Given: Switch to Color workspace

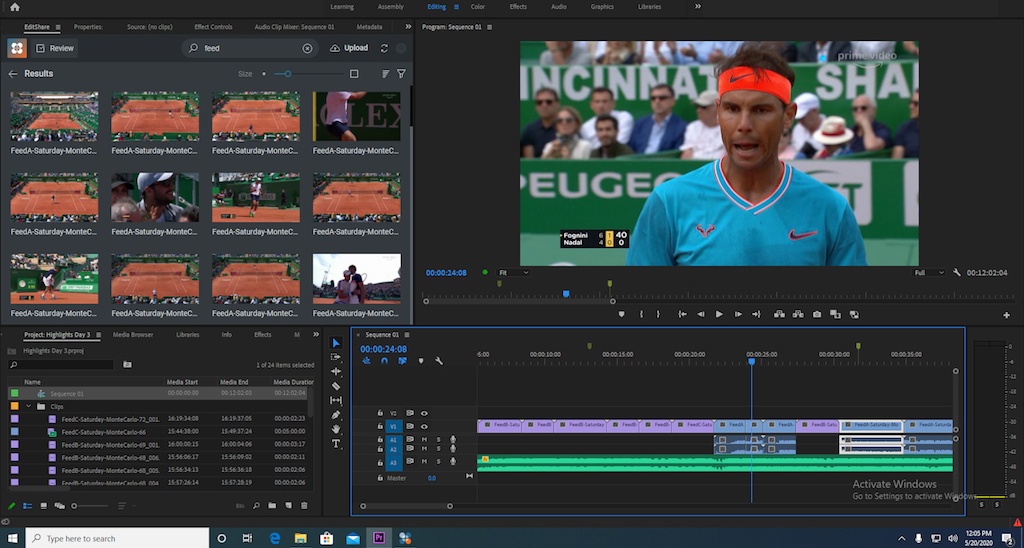Looking at the screenshot, I should click(x=478, y=7).
